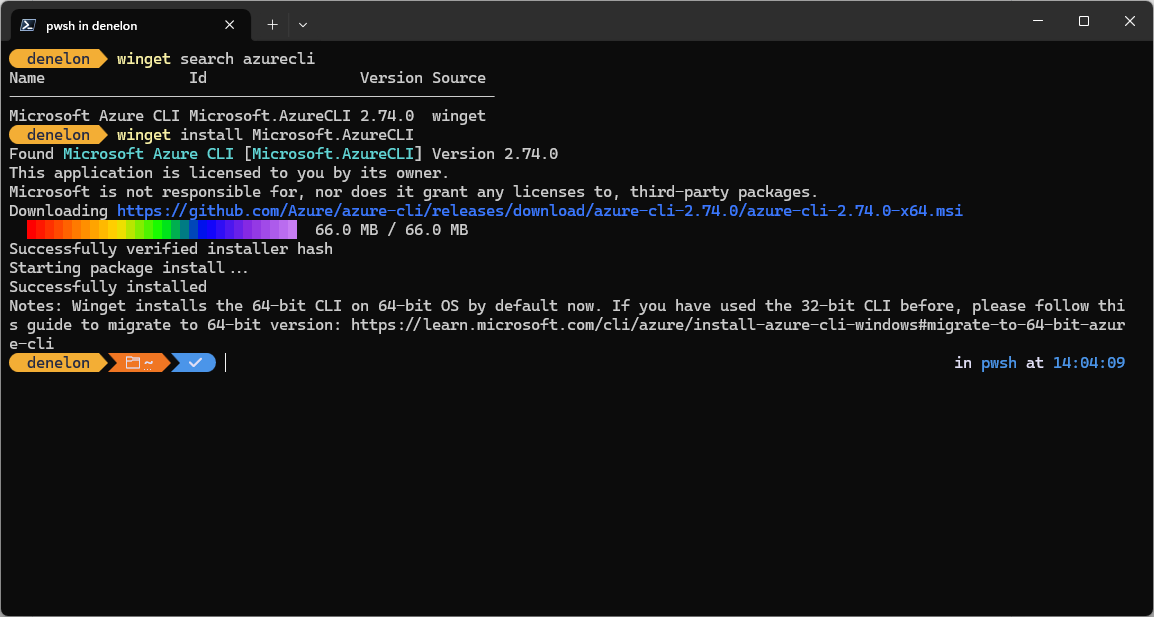Click the blue timestamp 14:04:09

(1088, 362)
